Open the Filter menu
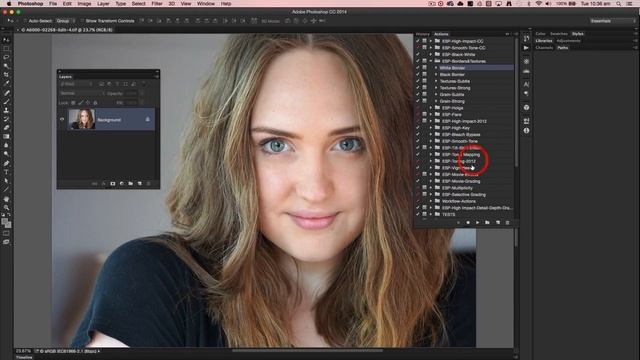 point(157,4)
